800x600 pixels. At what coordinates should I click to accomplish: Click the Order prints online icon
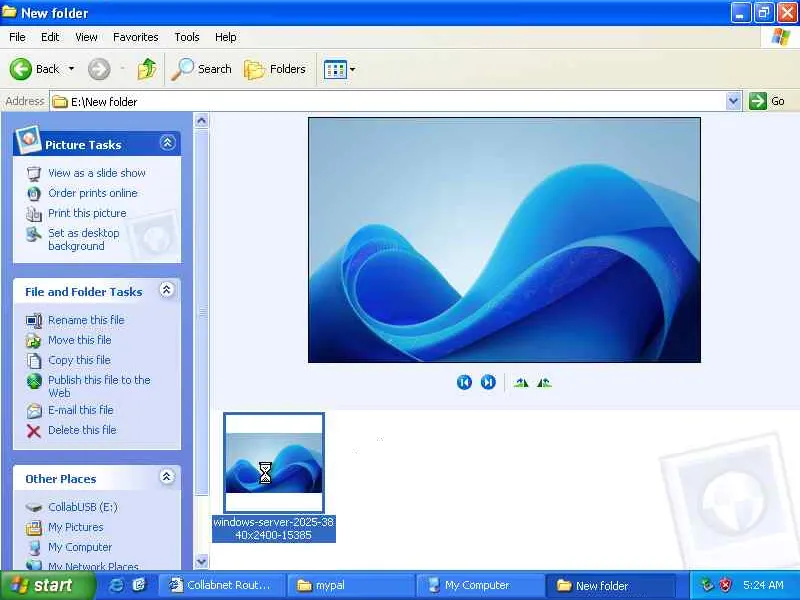34,193
